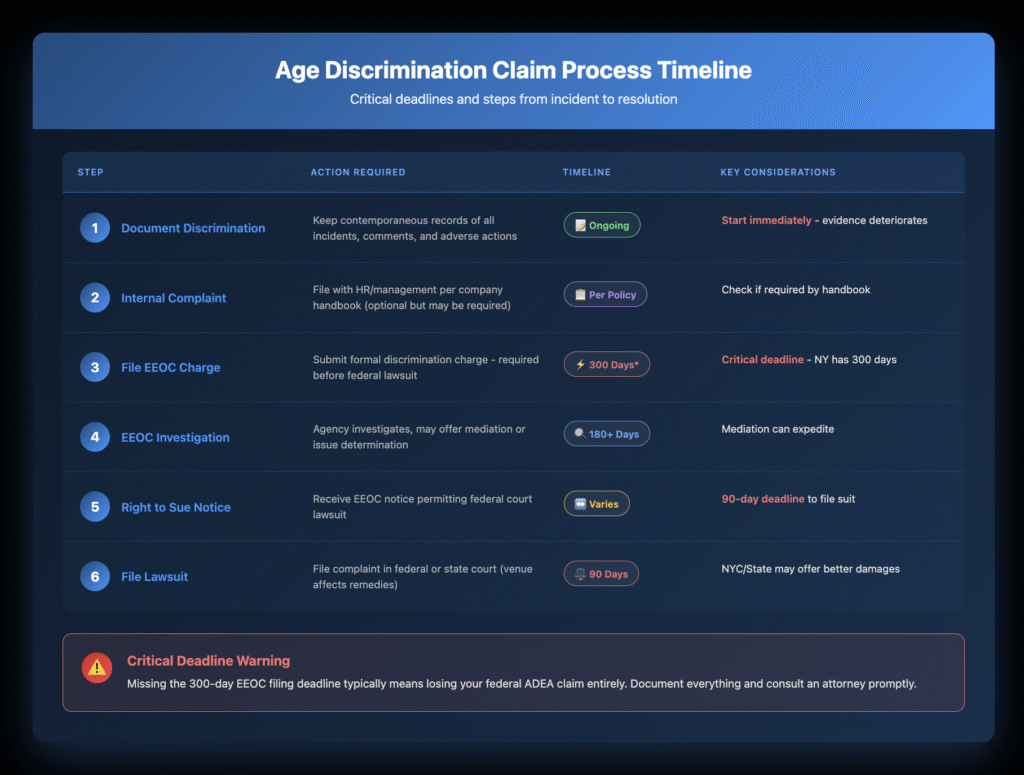Select the 180+ Days timeline badge
1024x775 pixels.
[x=606, y=434]
